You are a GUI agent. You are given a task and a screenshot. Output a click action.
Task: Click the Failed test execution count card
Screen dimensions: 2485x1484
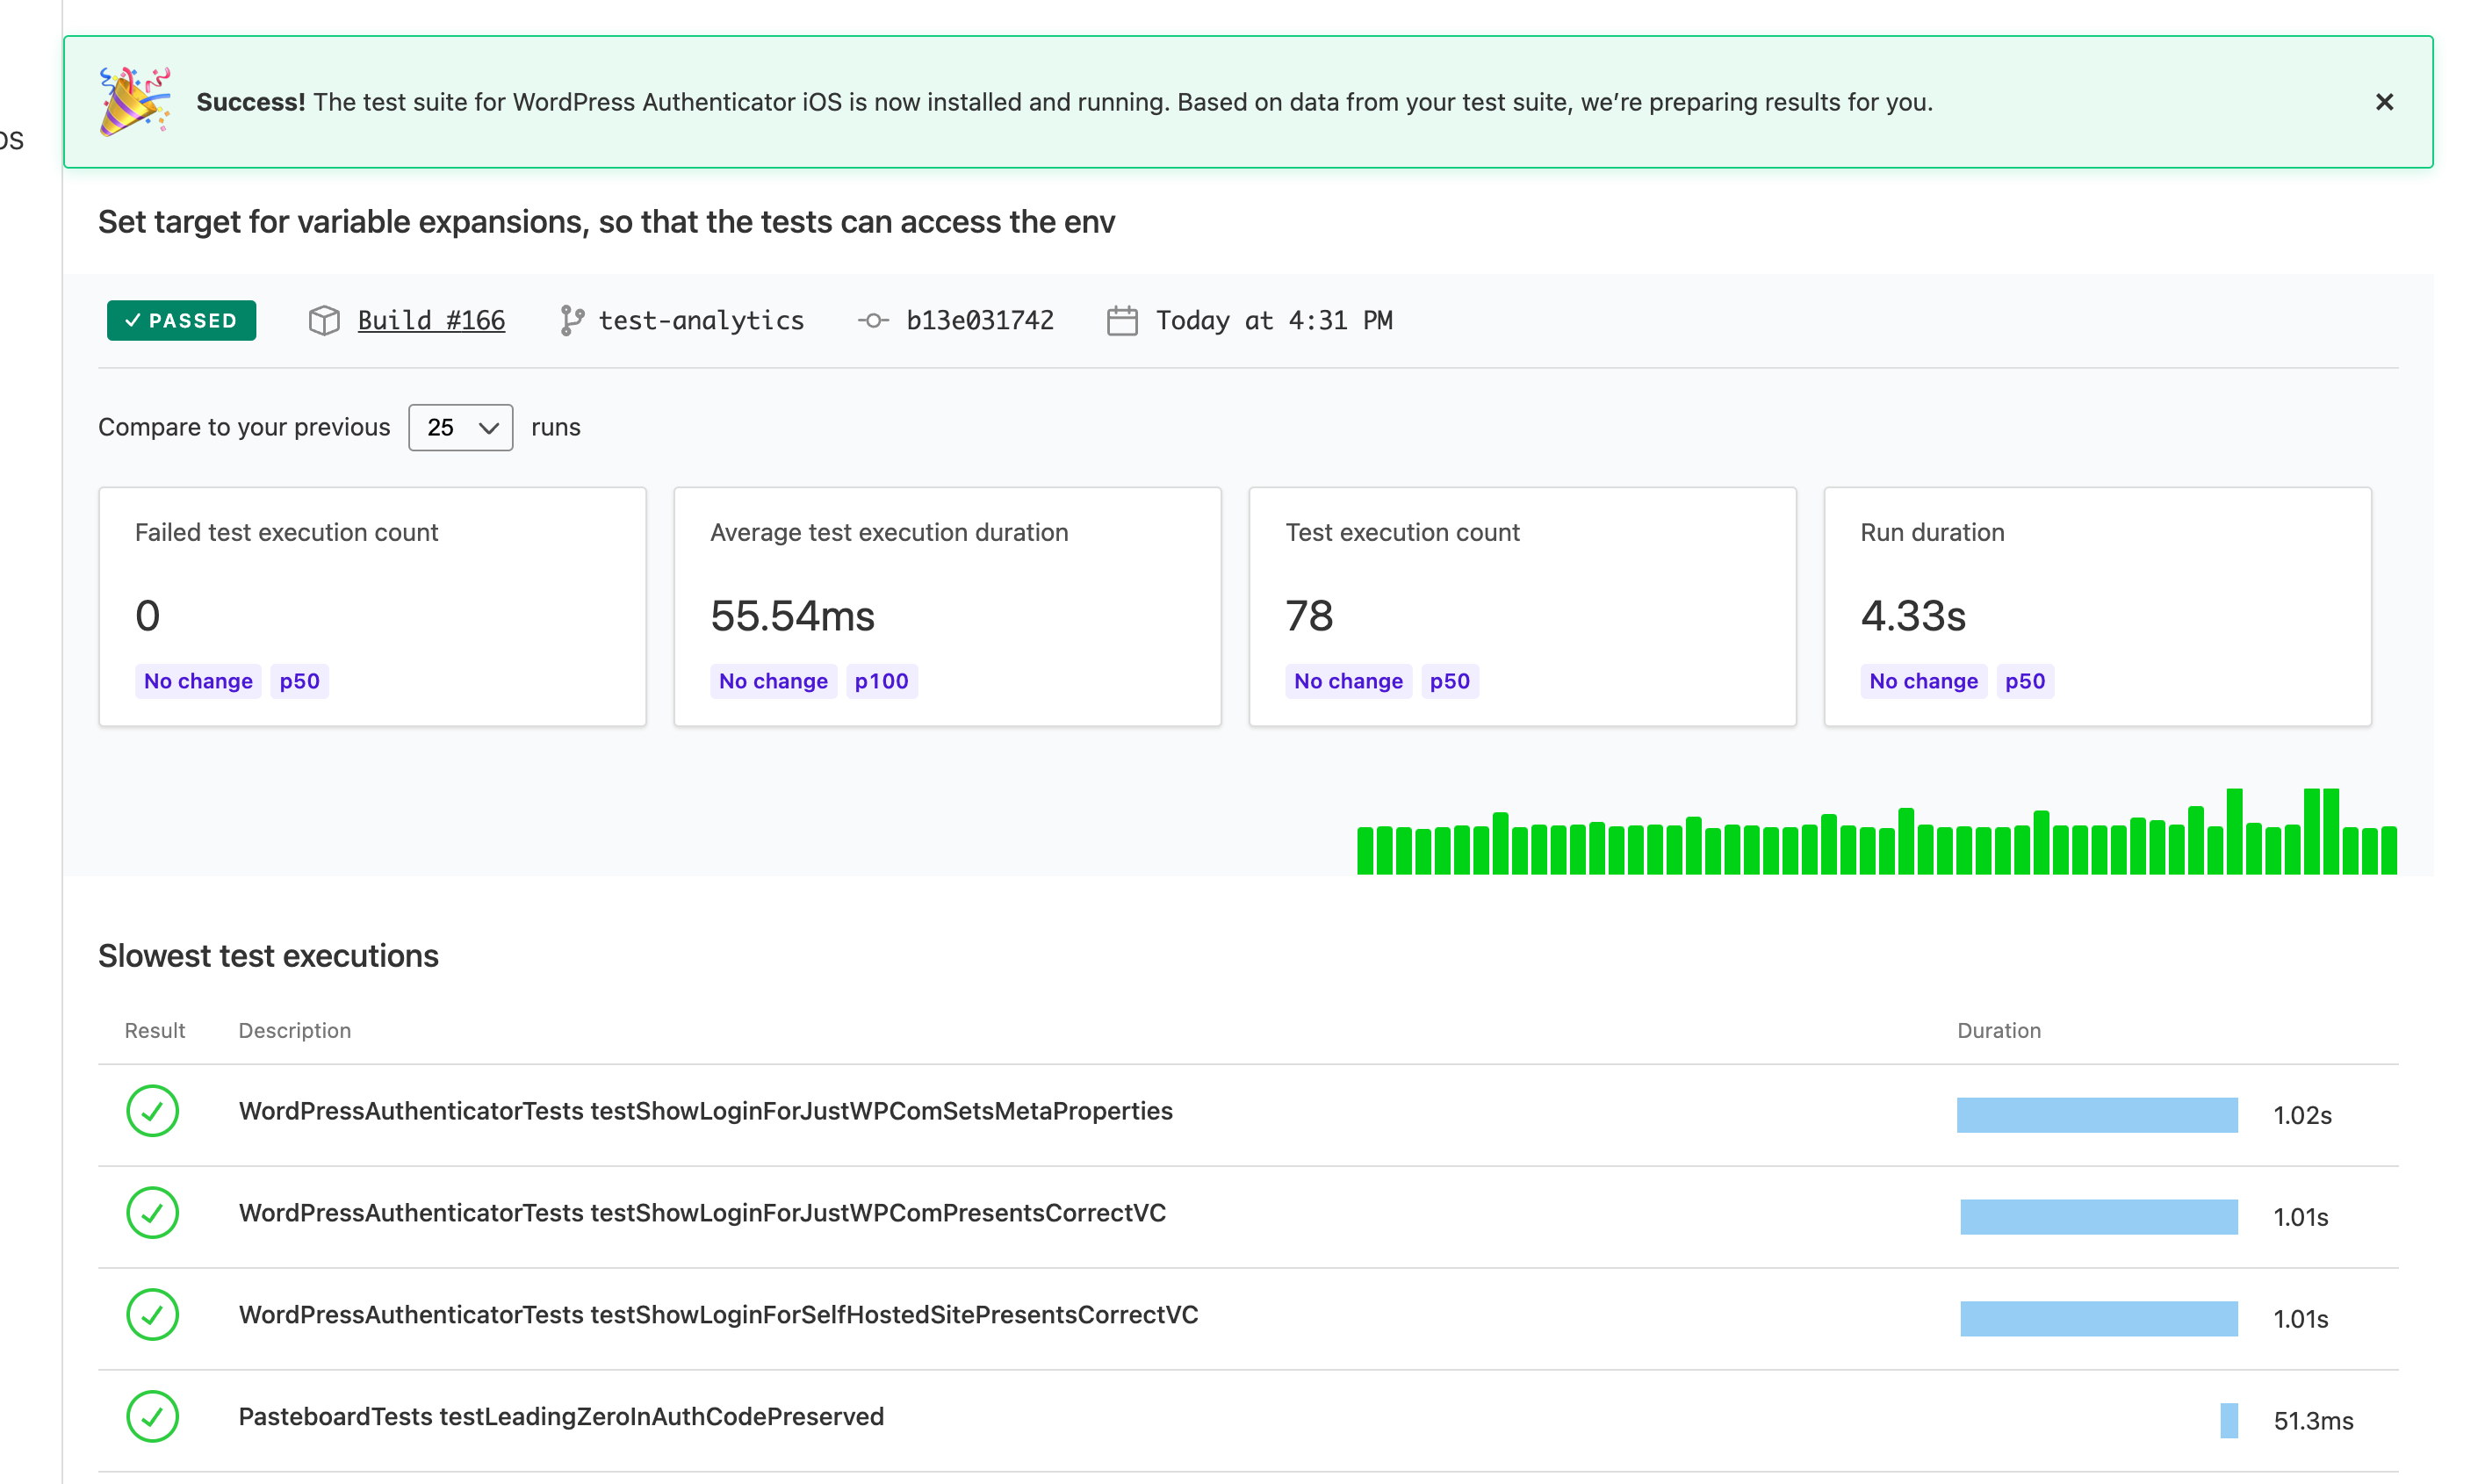(372, 606)
